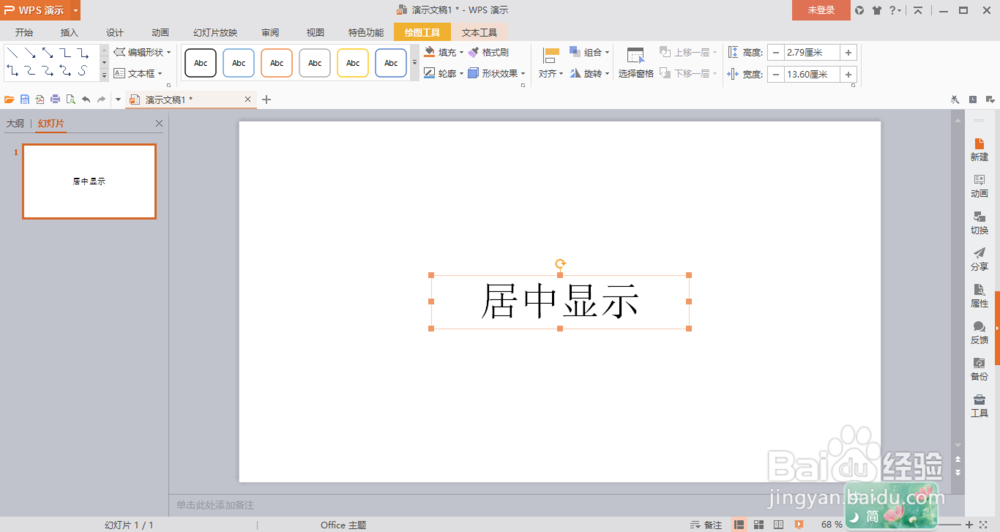
Task: Switch to normal view in status bar
Action: pyautogui.click(x=739, y=524)
